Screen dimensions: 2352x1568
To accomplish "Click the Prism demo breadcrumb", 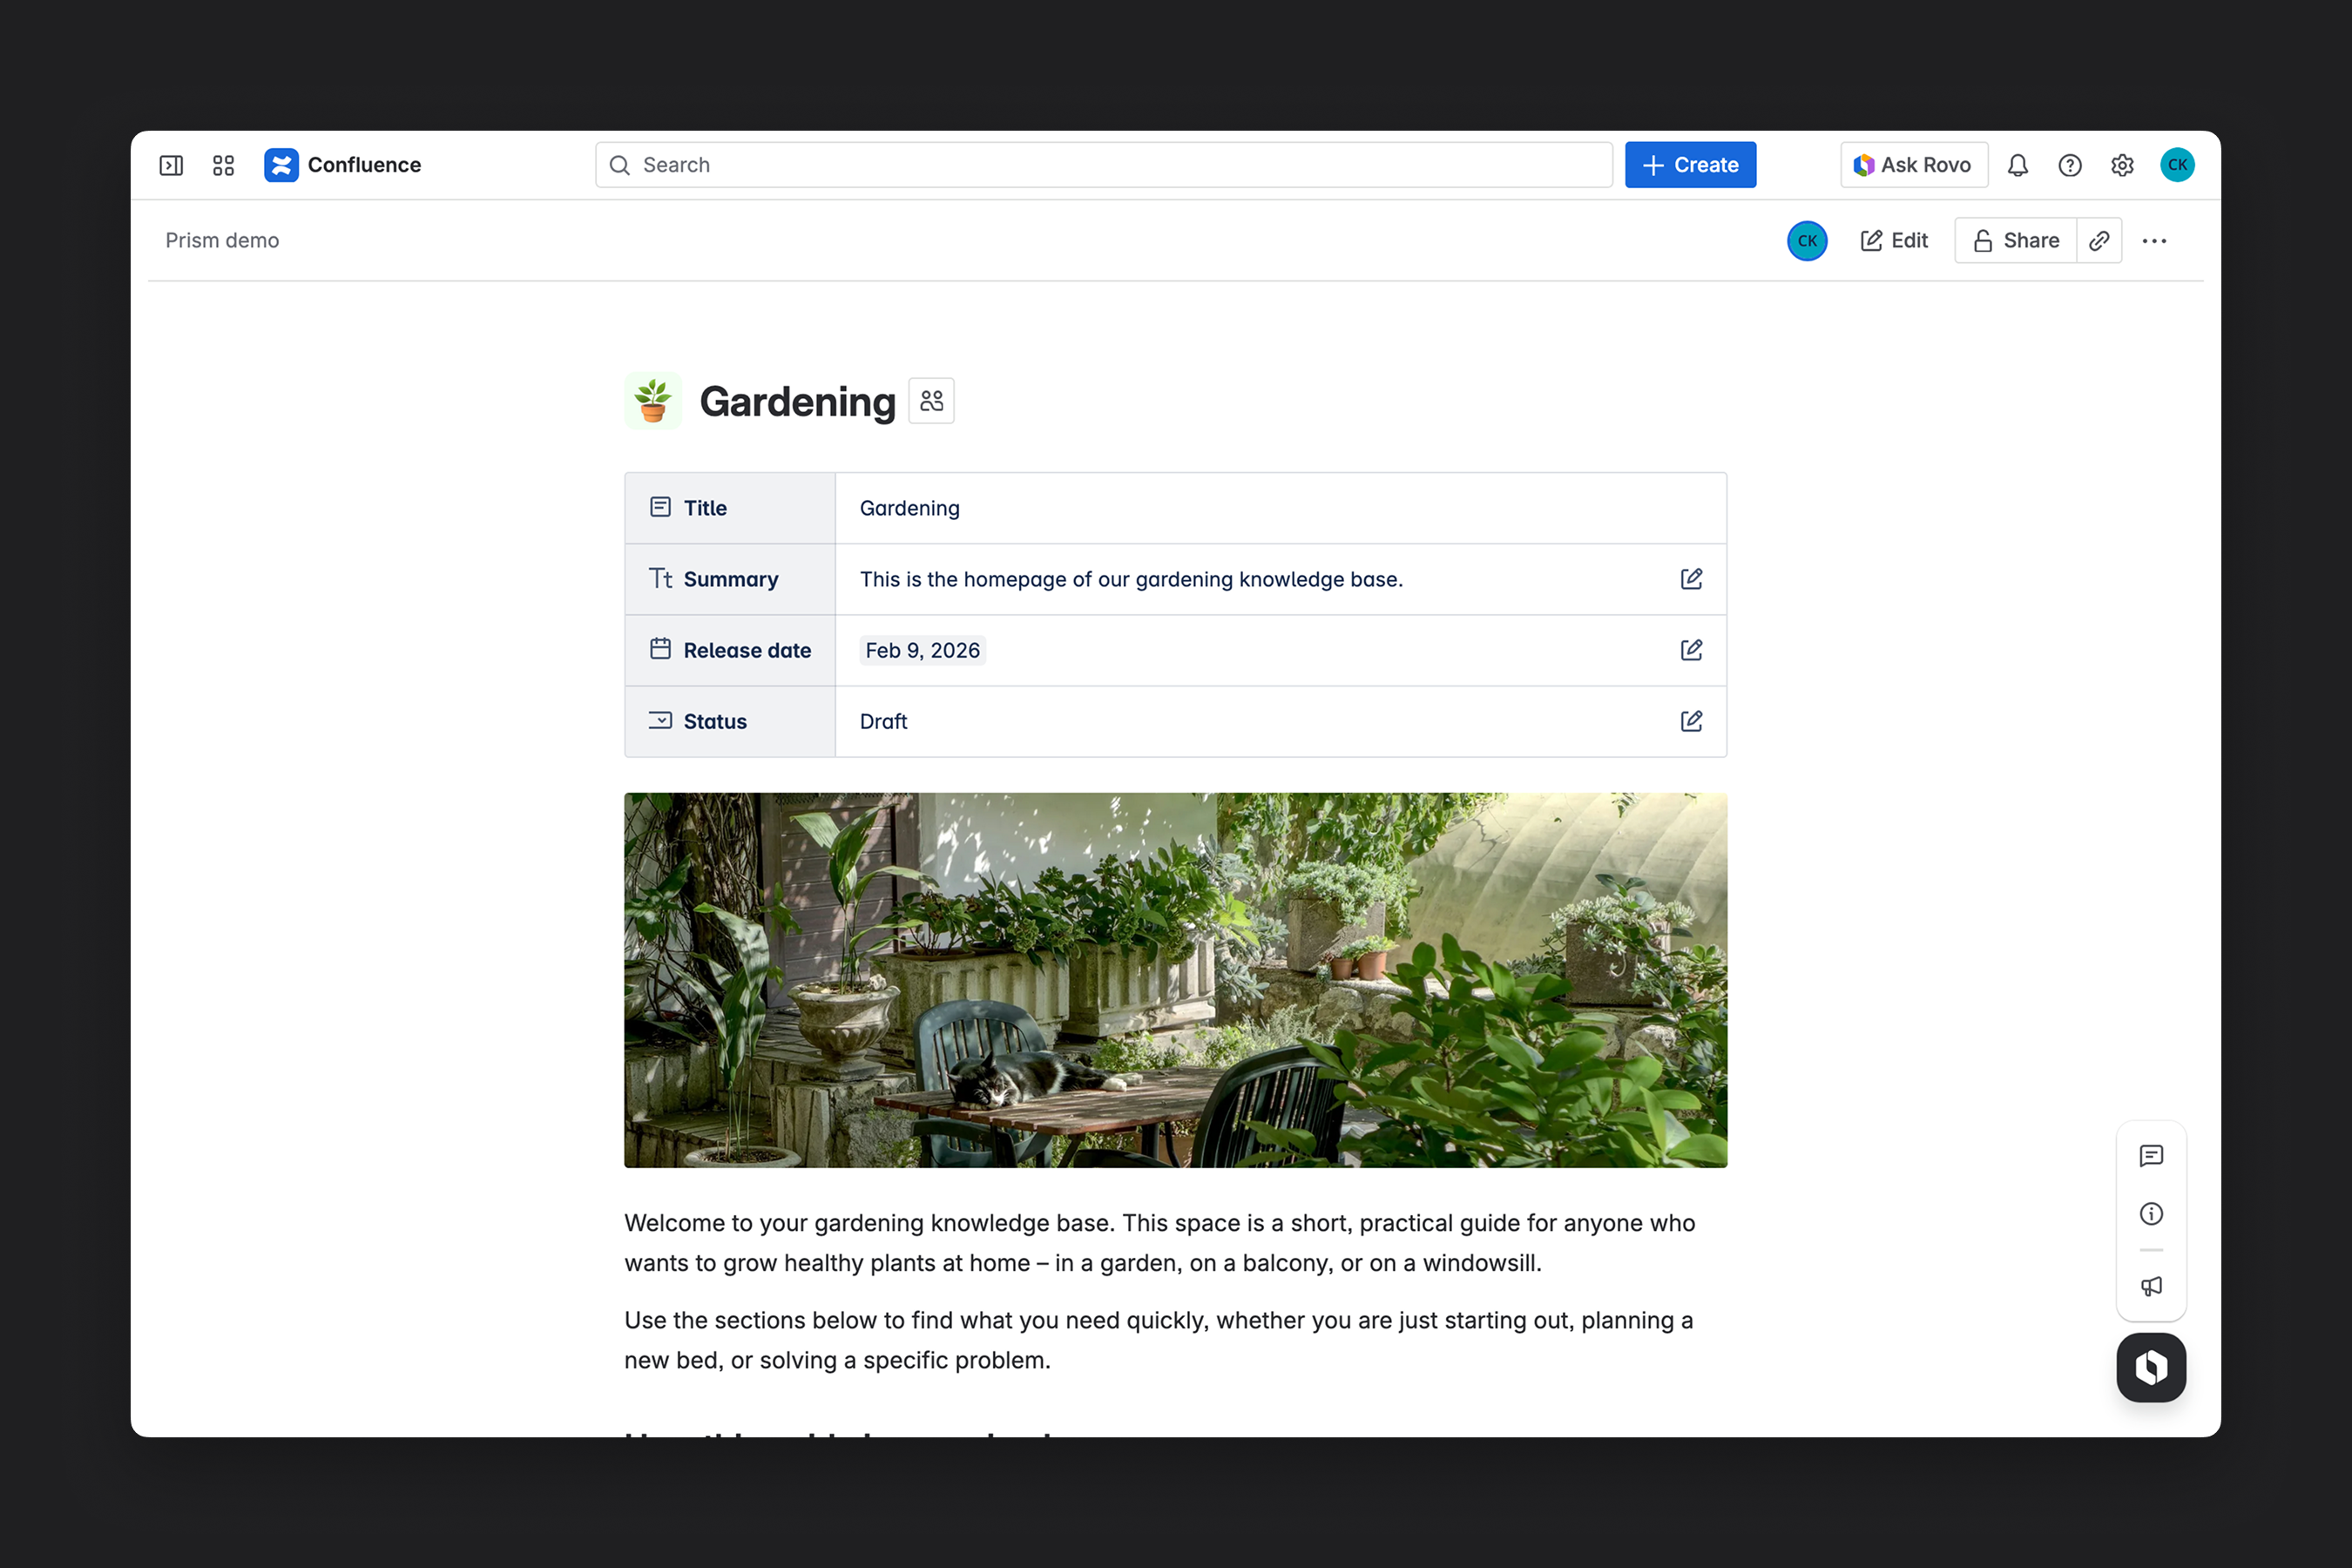I will [x=222, y=240].
